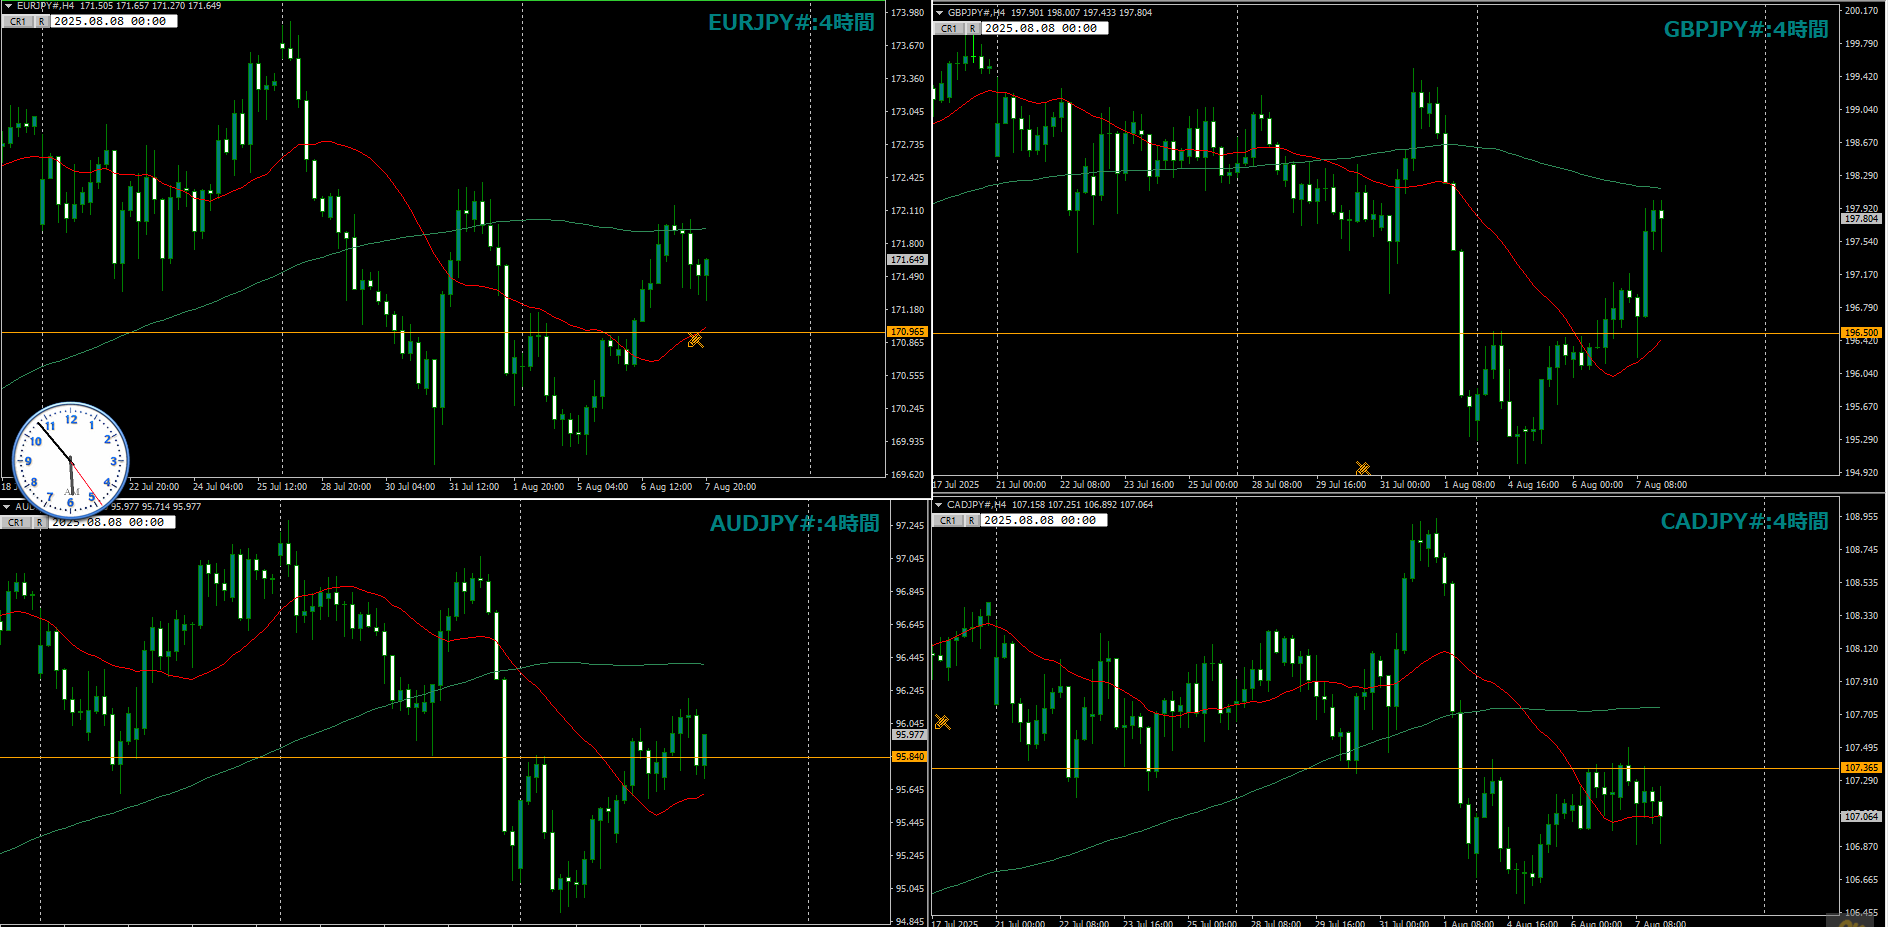Click the current price tag 197.804 on GBPJPY
1888x927 pixels.
pos(1861,219)
